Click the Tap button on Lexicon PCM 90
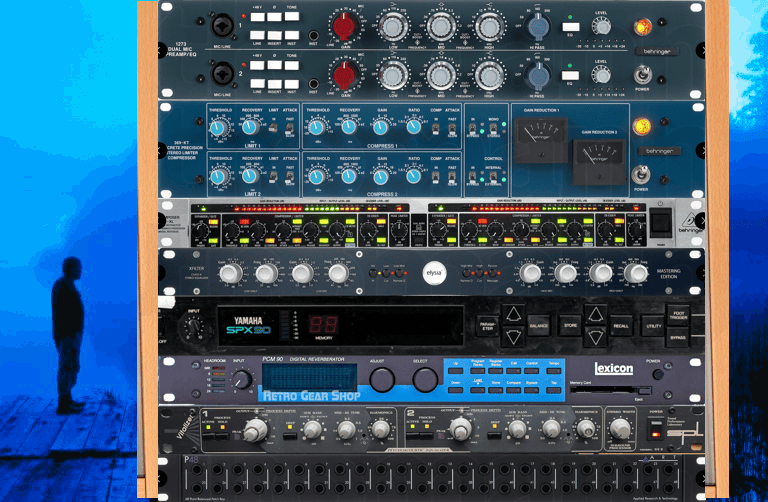Viewport: 768px width, 502px height. (x=554, y=390)
